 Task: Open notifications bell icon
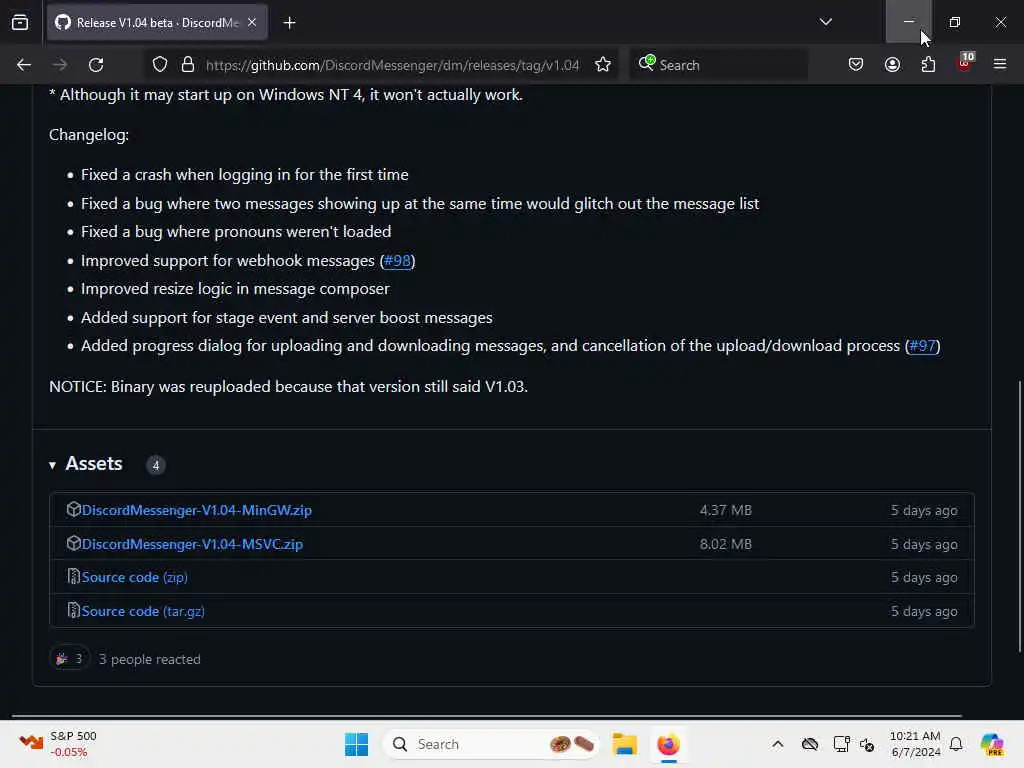(x=956, y=744)
